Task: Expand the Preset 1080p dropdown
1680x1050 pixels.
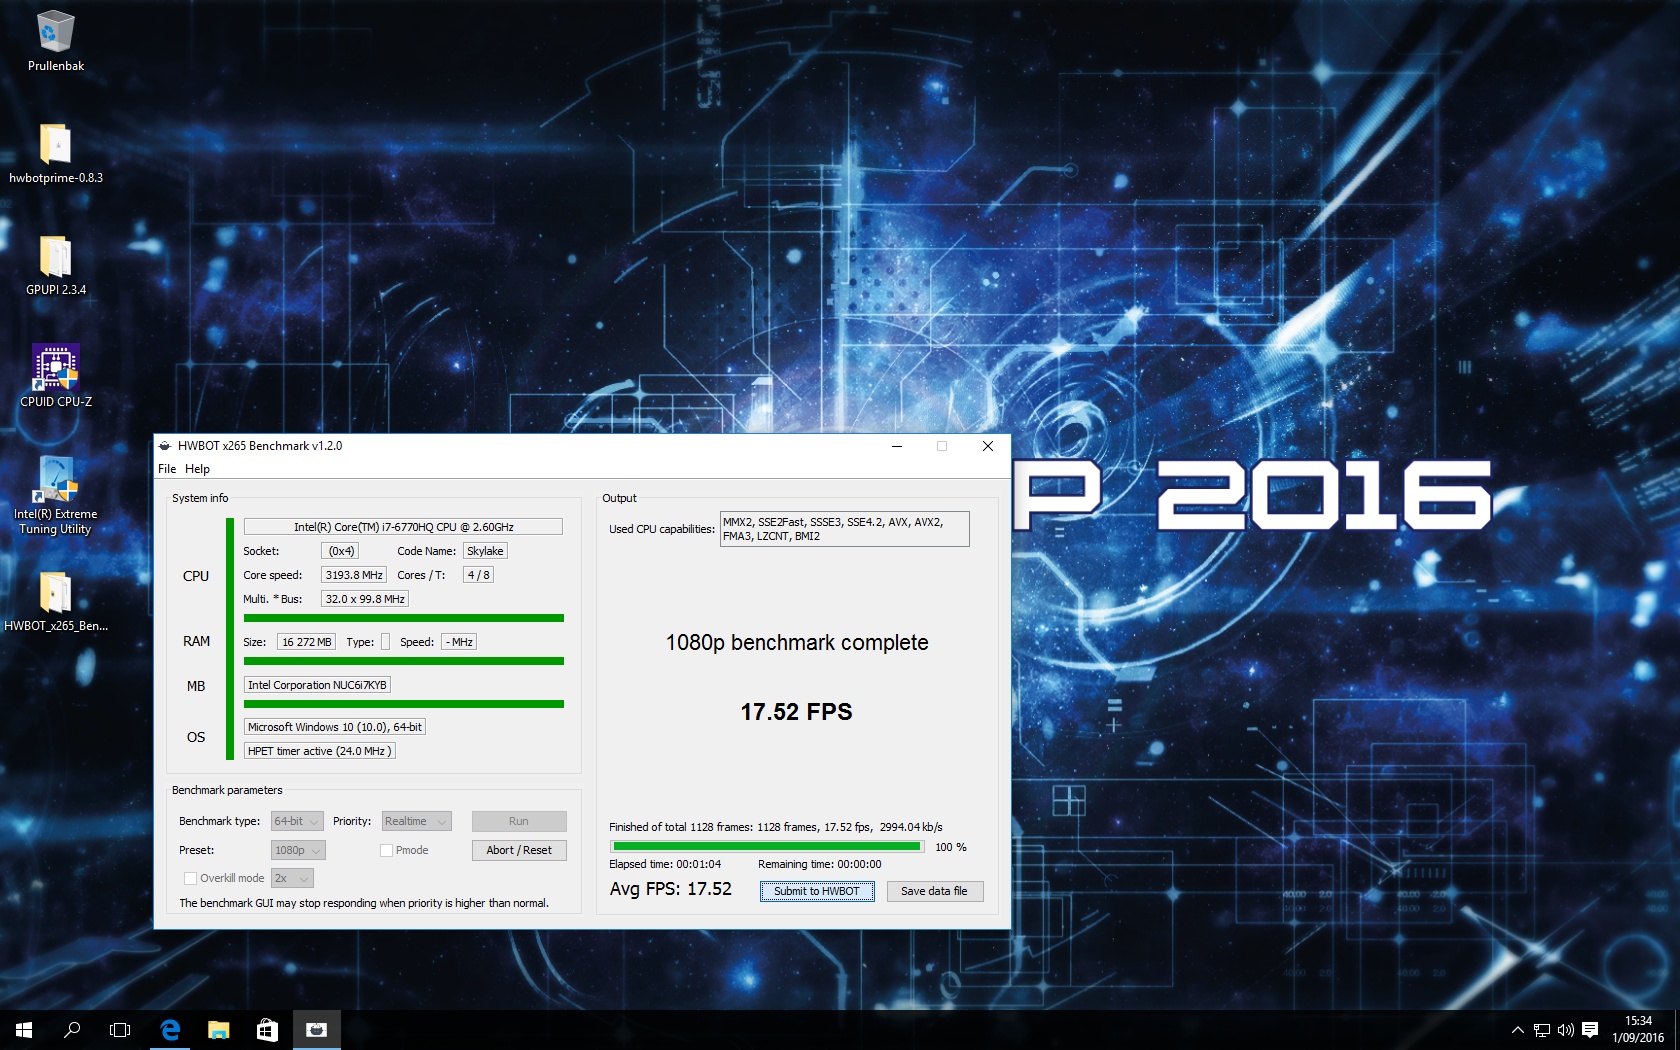Action: [x=298, y=850]
